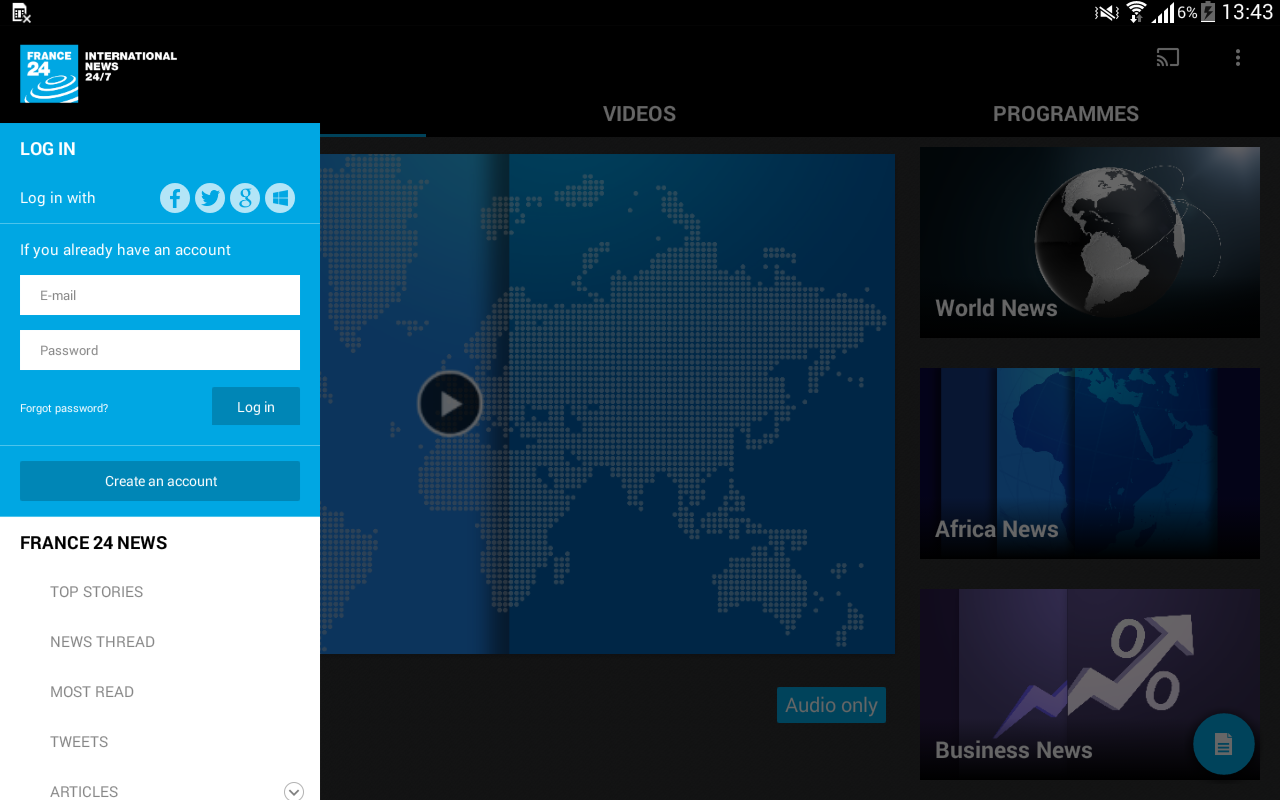Log in with Twitter icon

pyautogui.click(x=210, y=198)
